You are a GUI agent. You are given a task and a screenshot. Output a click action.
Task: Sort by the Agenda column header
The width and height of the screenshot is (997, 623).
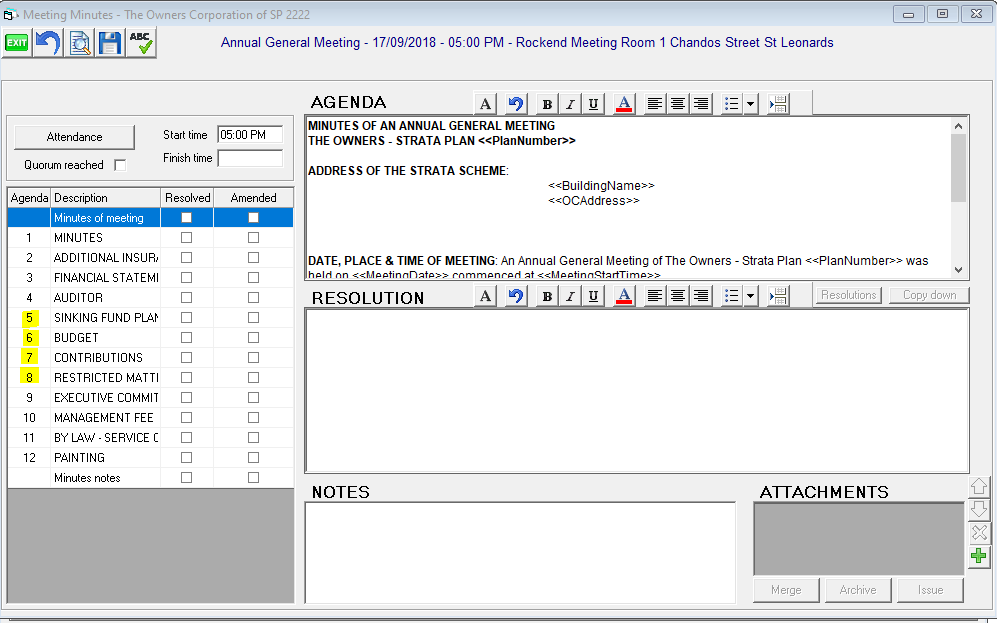[x=29, y=198]
